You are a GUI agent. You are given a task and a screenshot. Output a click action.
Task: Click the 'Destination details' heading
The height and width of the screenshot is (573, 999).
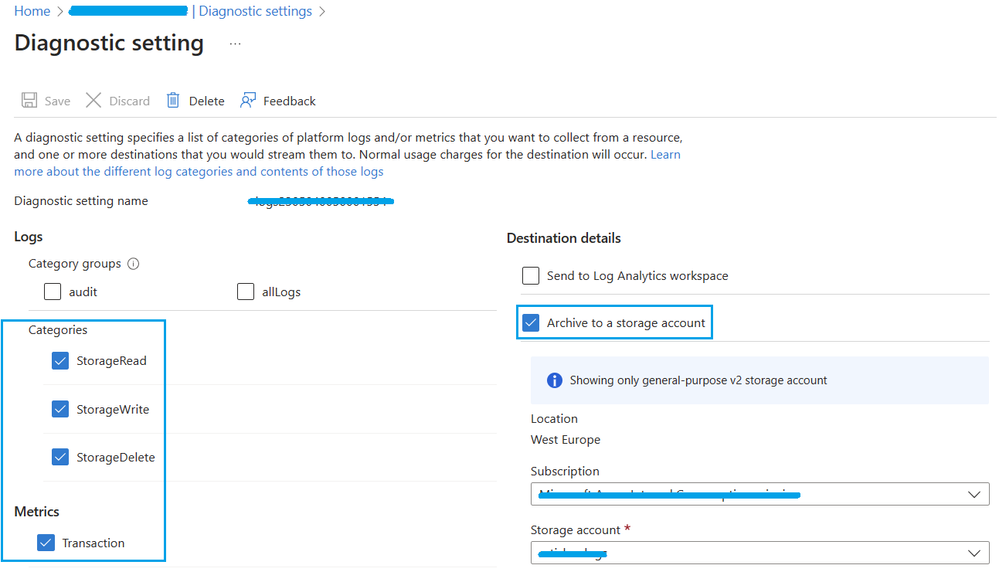tap(563, 238)
